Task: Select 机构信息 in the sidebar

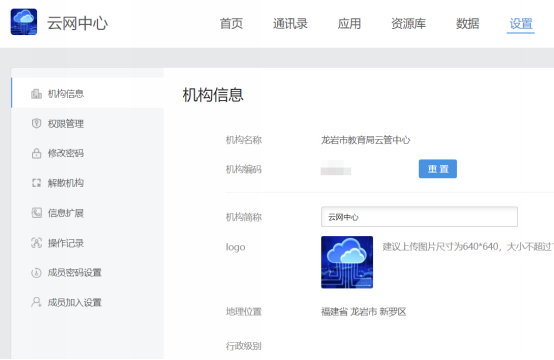Action: coord(88,94)
